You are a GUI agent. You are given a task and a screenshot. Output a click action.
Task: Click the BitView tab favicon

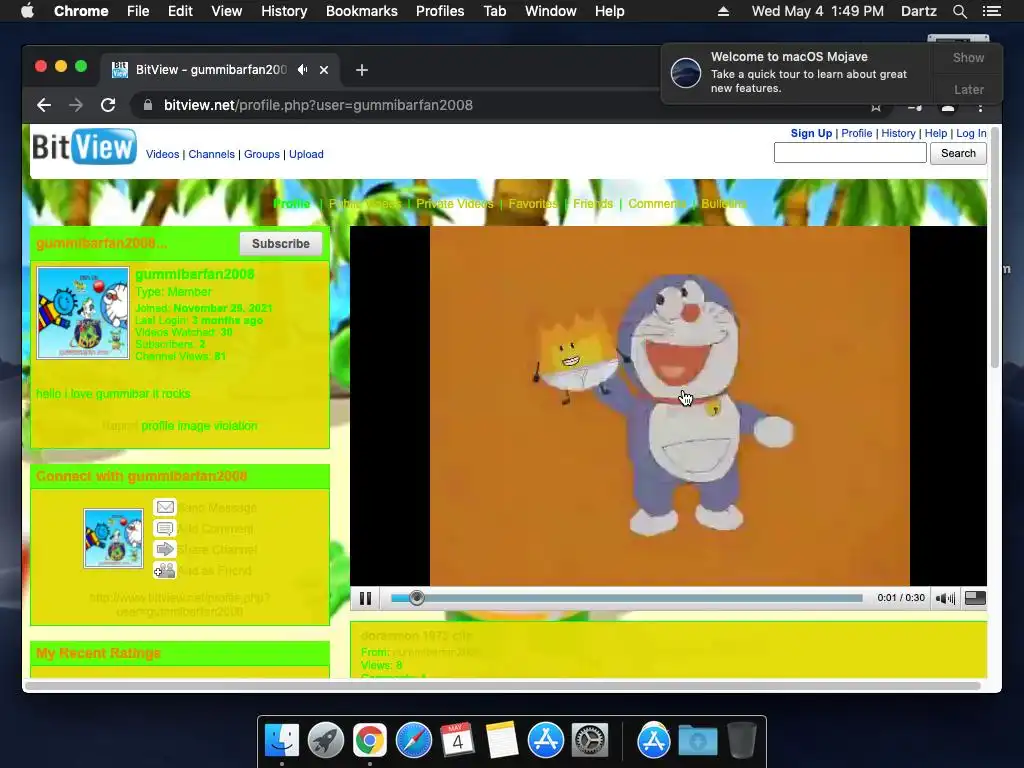[120, 70]
